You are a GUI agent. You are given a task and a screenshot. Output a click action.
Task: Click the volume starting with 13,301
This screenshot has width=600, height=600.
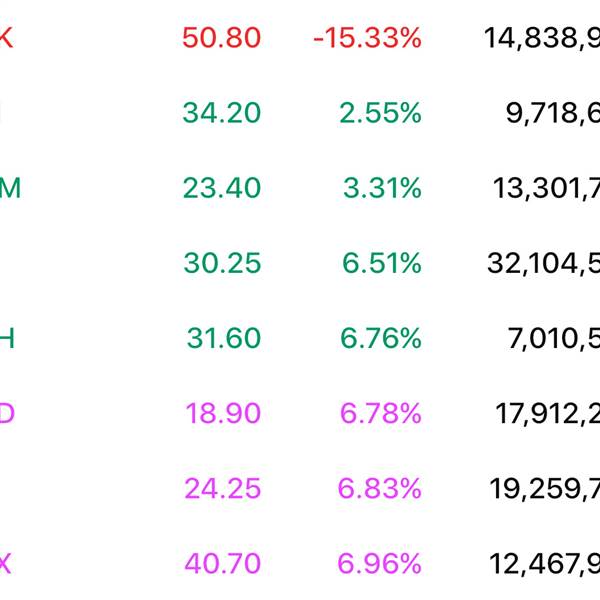click(x=545, y=188)
